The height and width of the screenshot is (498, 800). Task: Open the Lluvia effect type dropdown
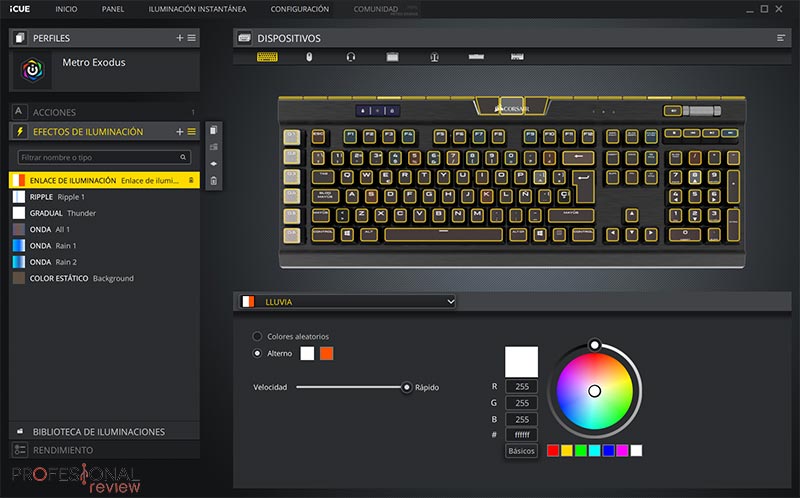(347, 302)
